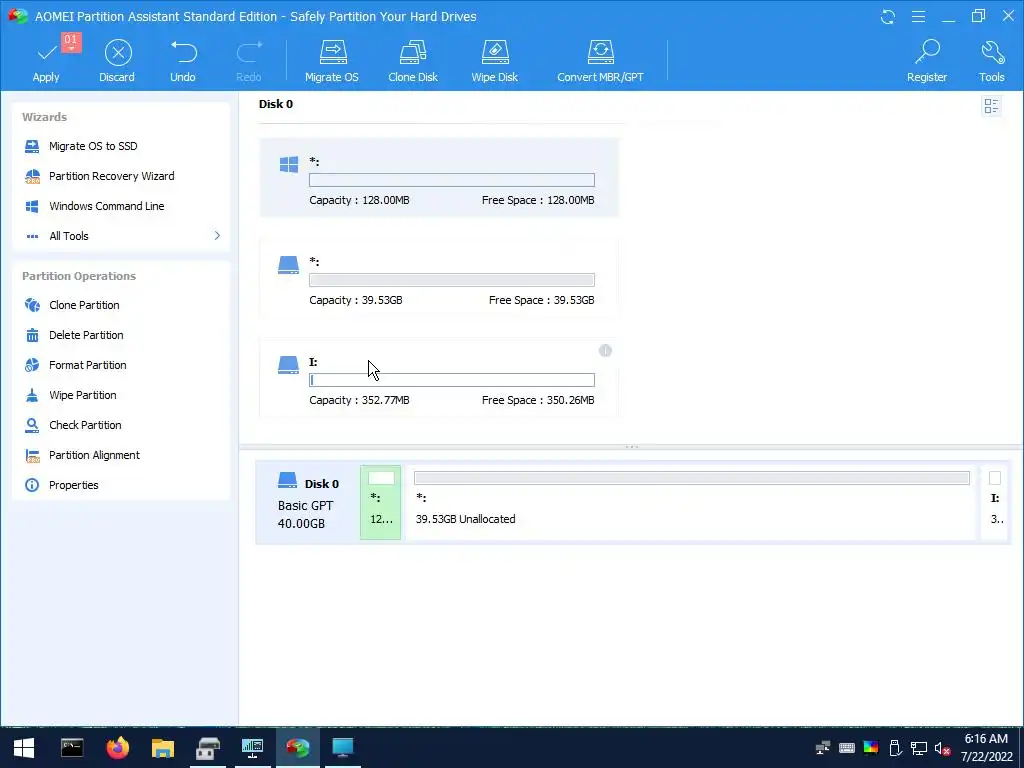The height and width of the screenshot is (768, 1024).
Task: Discard pending operations
Action: (x=118, y=61)
